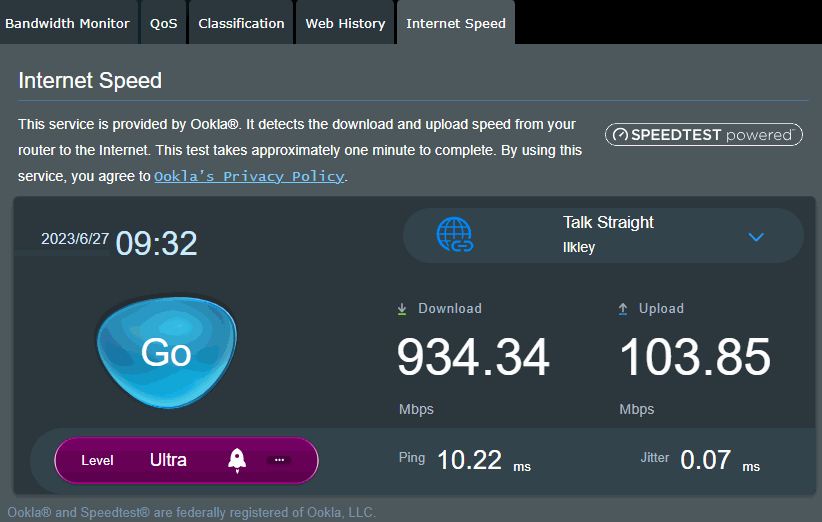Click the Ultra level label
Image resolution: width=822 pixels, height=522 pixels.
(168, 460)
